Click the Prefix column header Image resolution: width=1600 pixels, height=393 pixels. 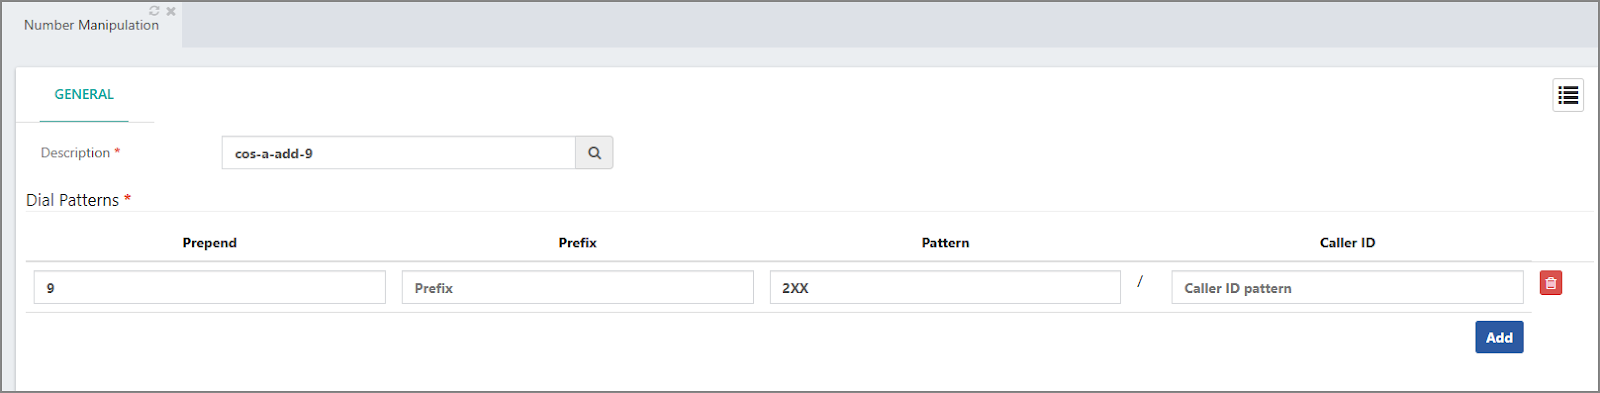(x=578, y=243)
